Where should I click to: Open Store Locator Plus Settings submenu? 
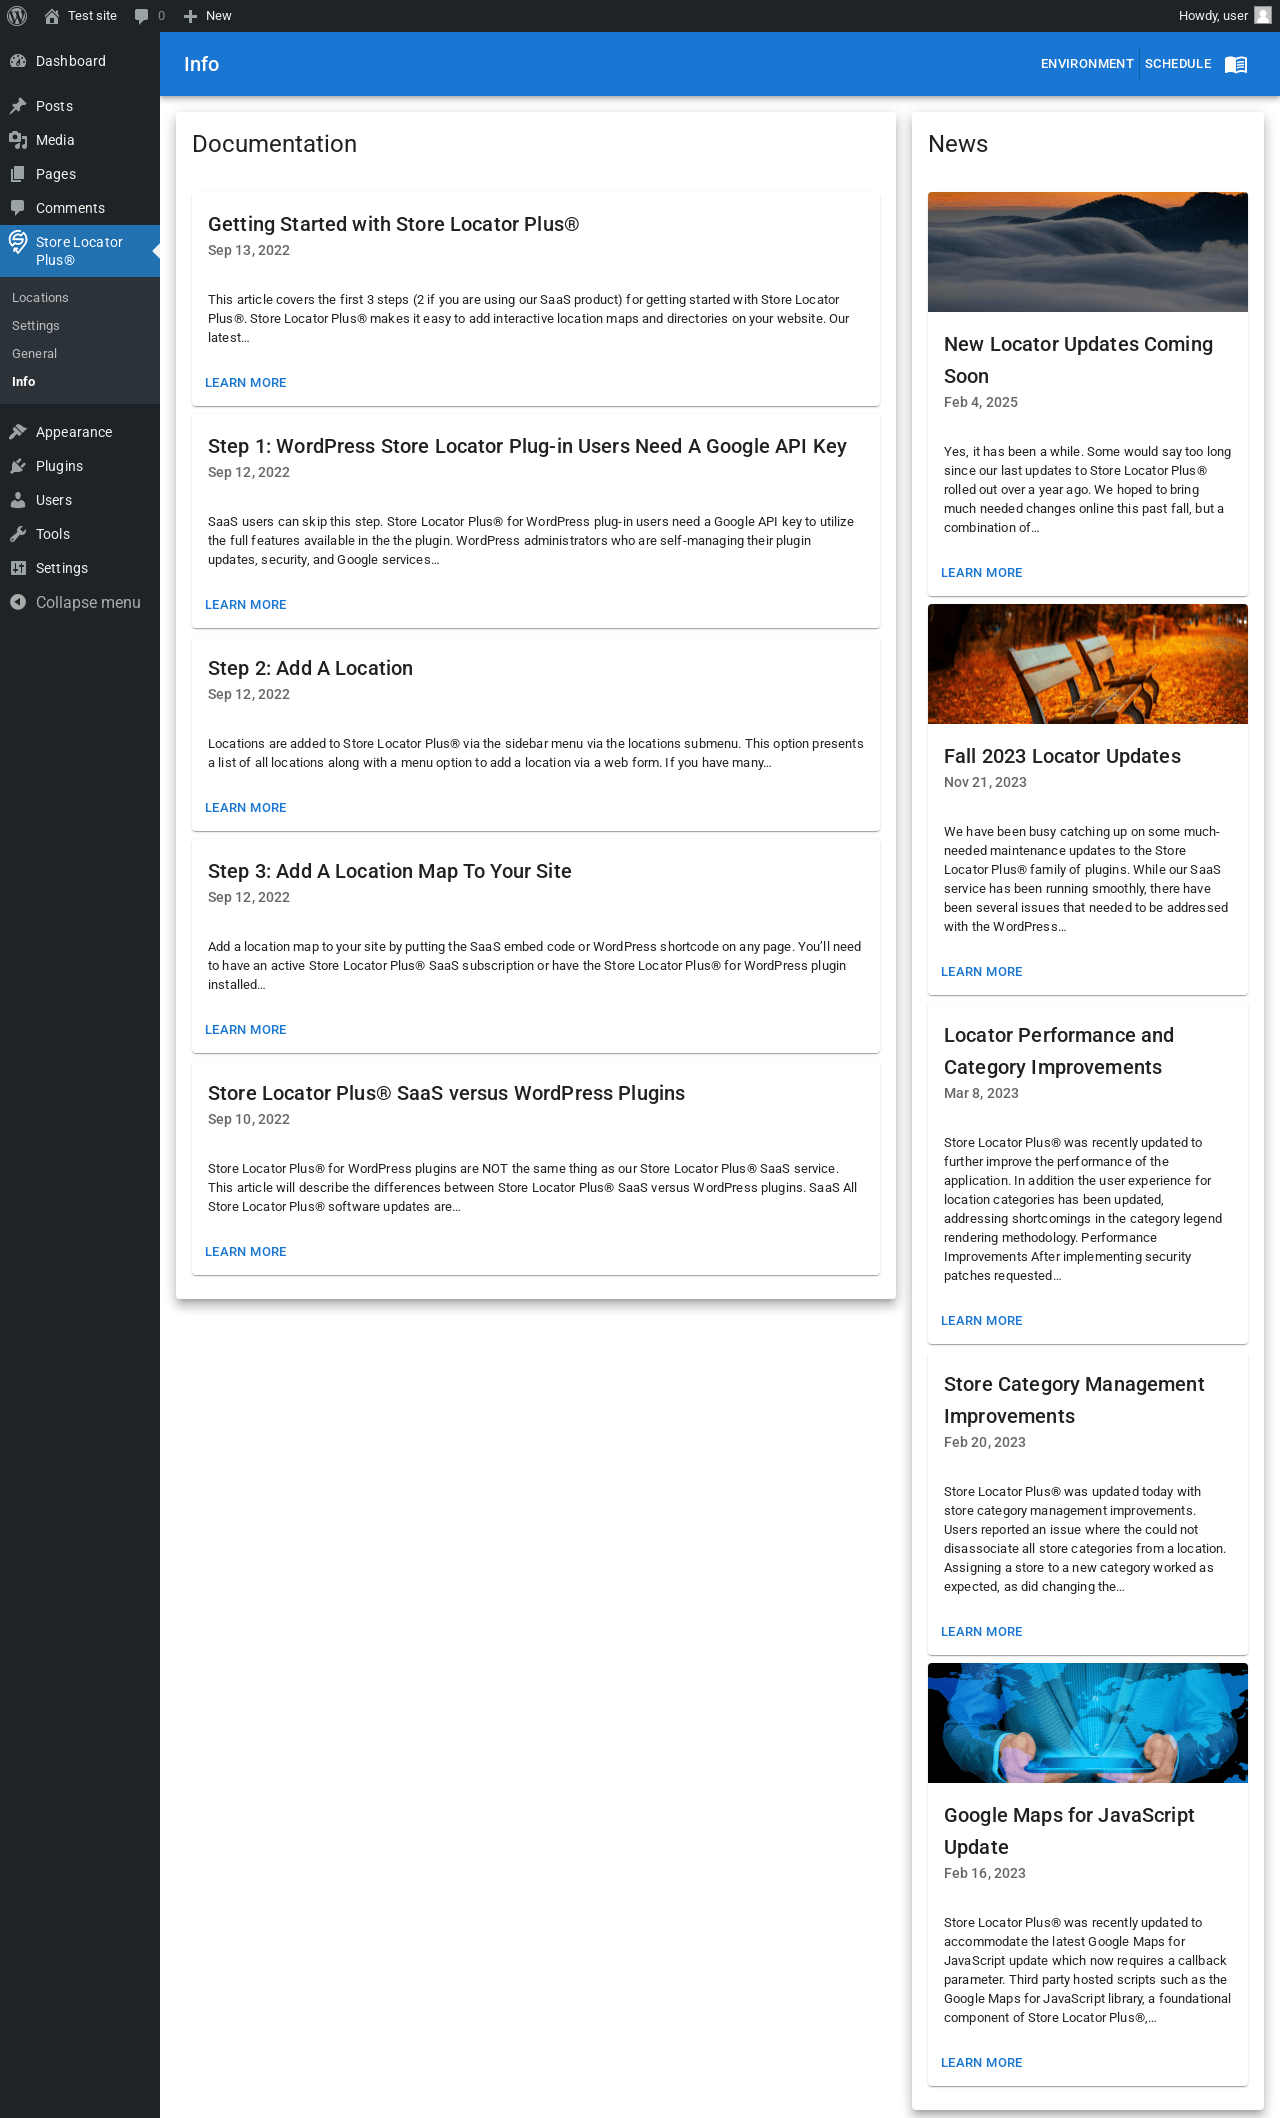36,326
